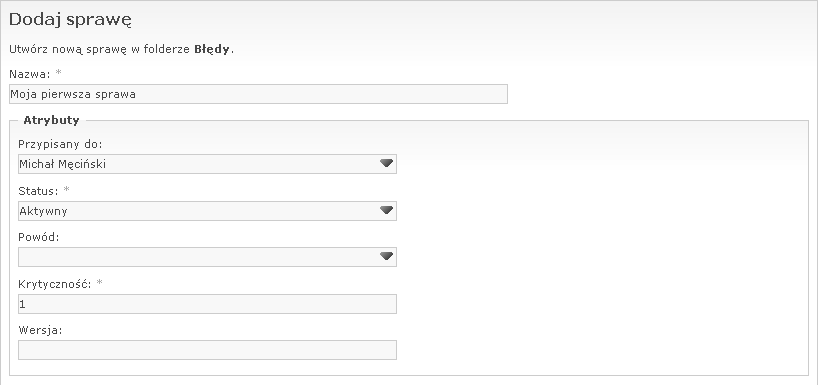818x385 pixels.
Task: Expand the Status dropdown arrow
Action: click(x=386, y=210)
